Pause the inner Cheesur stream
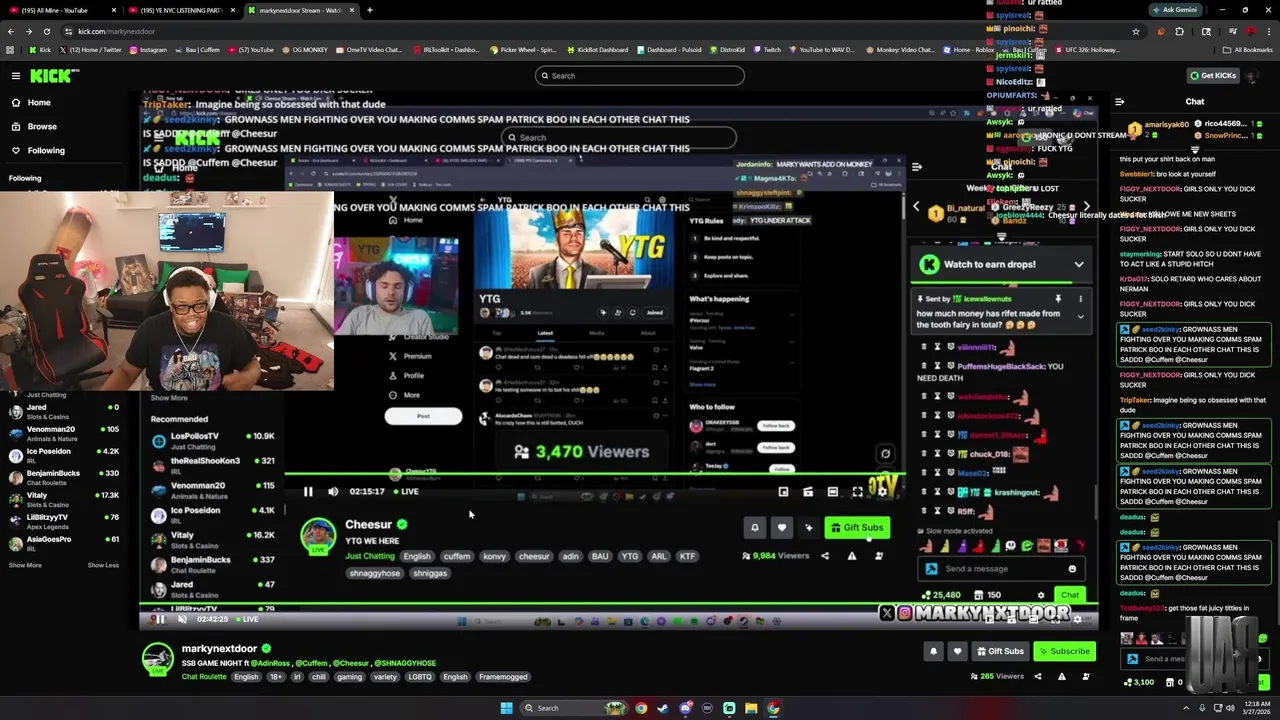 click(x=308, y=492)
